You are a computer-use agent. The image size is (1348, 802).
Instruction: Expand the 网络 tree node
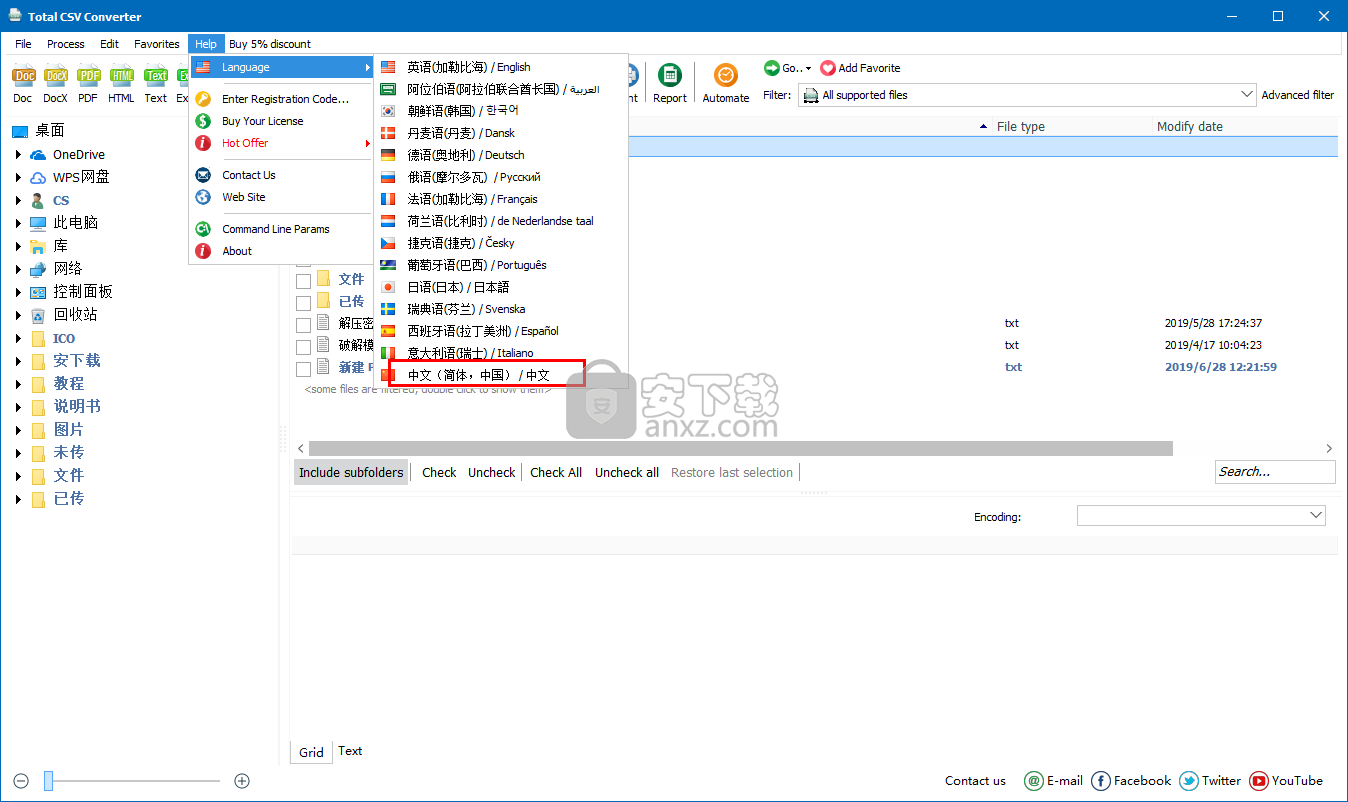(x=18, y=270)
